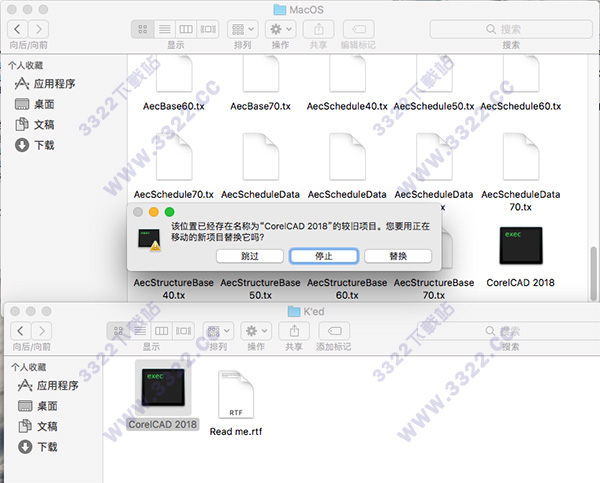Image resolution: width=600 pixels, height=483 pixels.
Task: Select AecSchedule50.tx file icon
Action: [434, 73]
